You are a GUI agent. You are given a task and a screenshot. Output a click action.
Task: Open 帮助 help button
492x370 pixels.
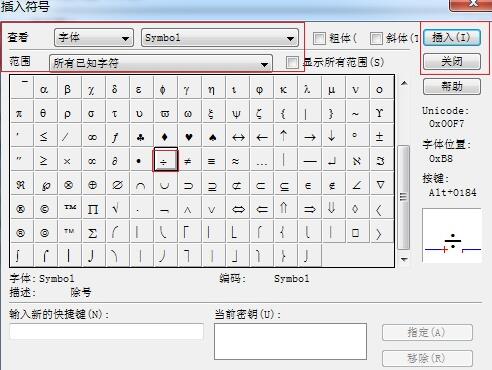point(452,87)
